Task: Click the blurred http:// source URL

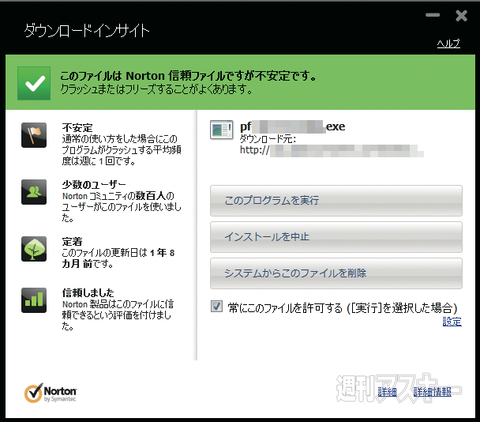Action: click(x=332, y=151)
